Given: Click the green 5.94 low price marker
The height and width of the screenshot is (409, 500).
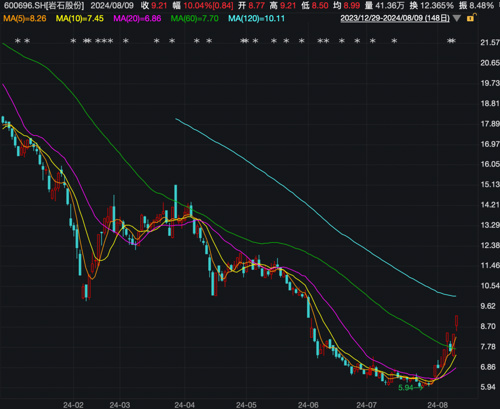Looking at the screenshot, I should (x=406, y=388).
